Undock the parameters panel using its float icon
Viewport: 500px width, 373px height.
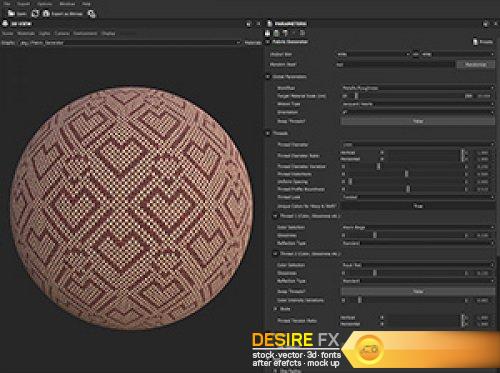point(486,24)
